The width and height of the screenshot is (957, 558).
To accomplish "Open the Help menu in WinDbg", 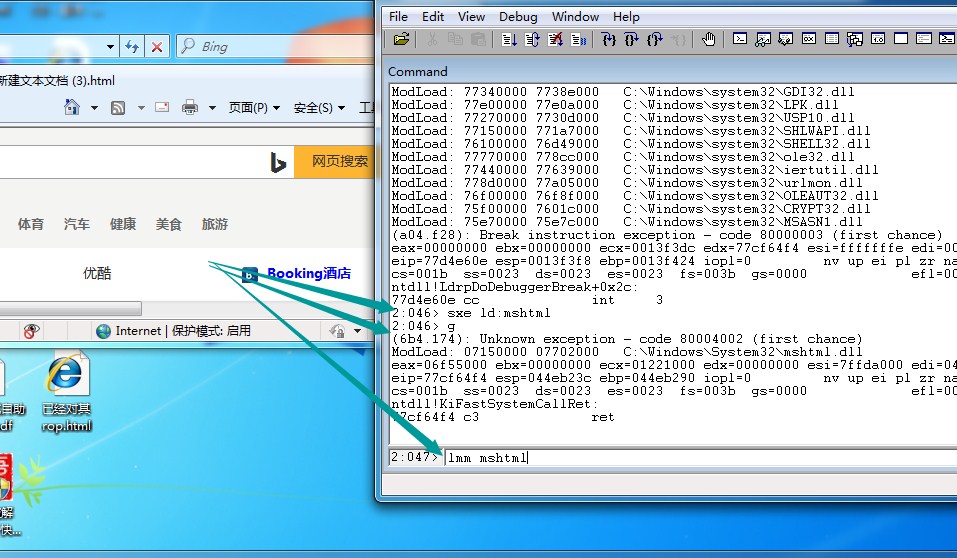I will 626,16.
